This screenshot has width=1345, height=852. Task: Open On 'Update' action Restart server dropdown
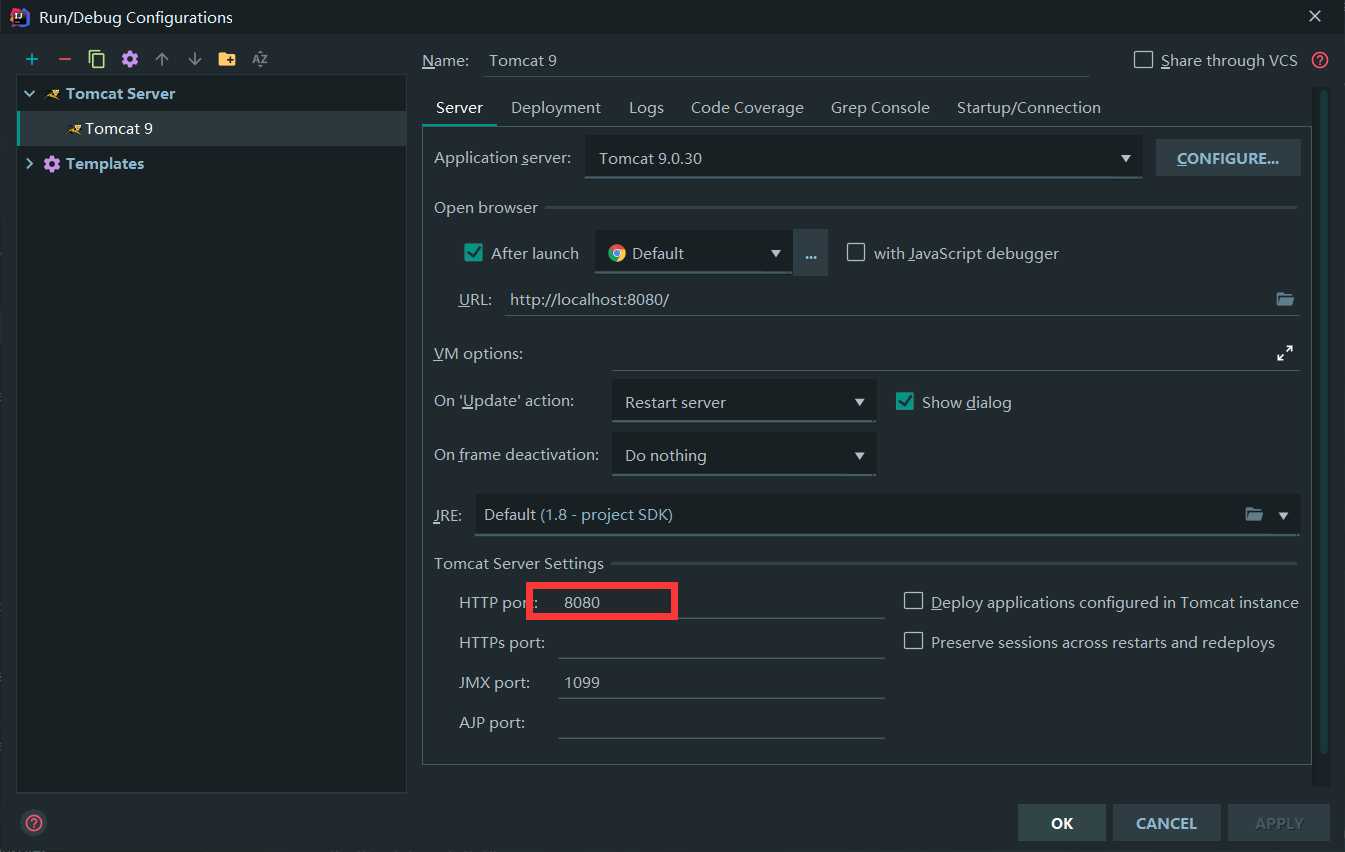tap(744, 402)
